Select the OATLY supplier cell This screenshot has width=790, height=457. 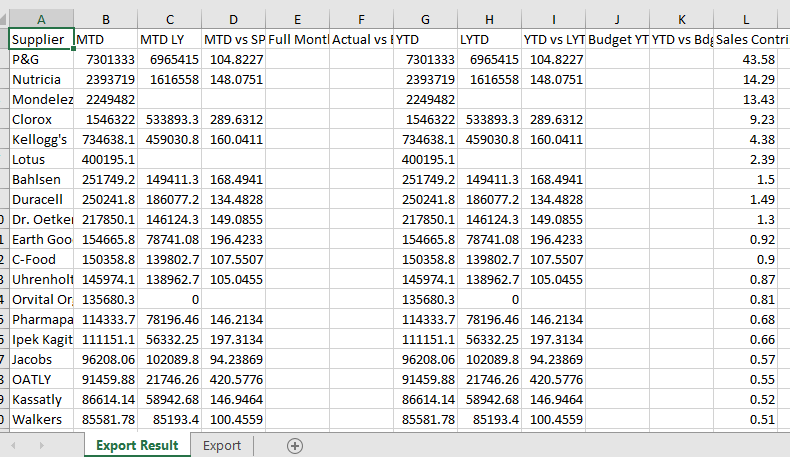41,379
